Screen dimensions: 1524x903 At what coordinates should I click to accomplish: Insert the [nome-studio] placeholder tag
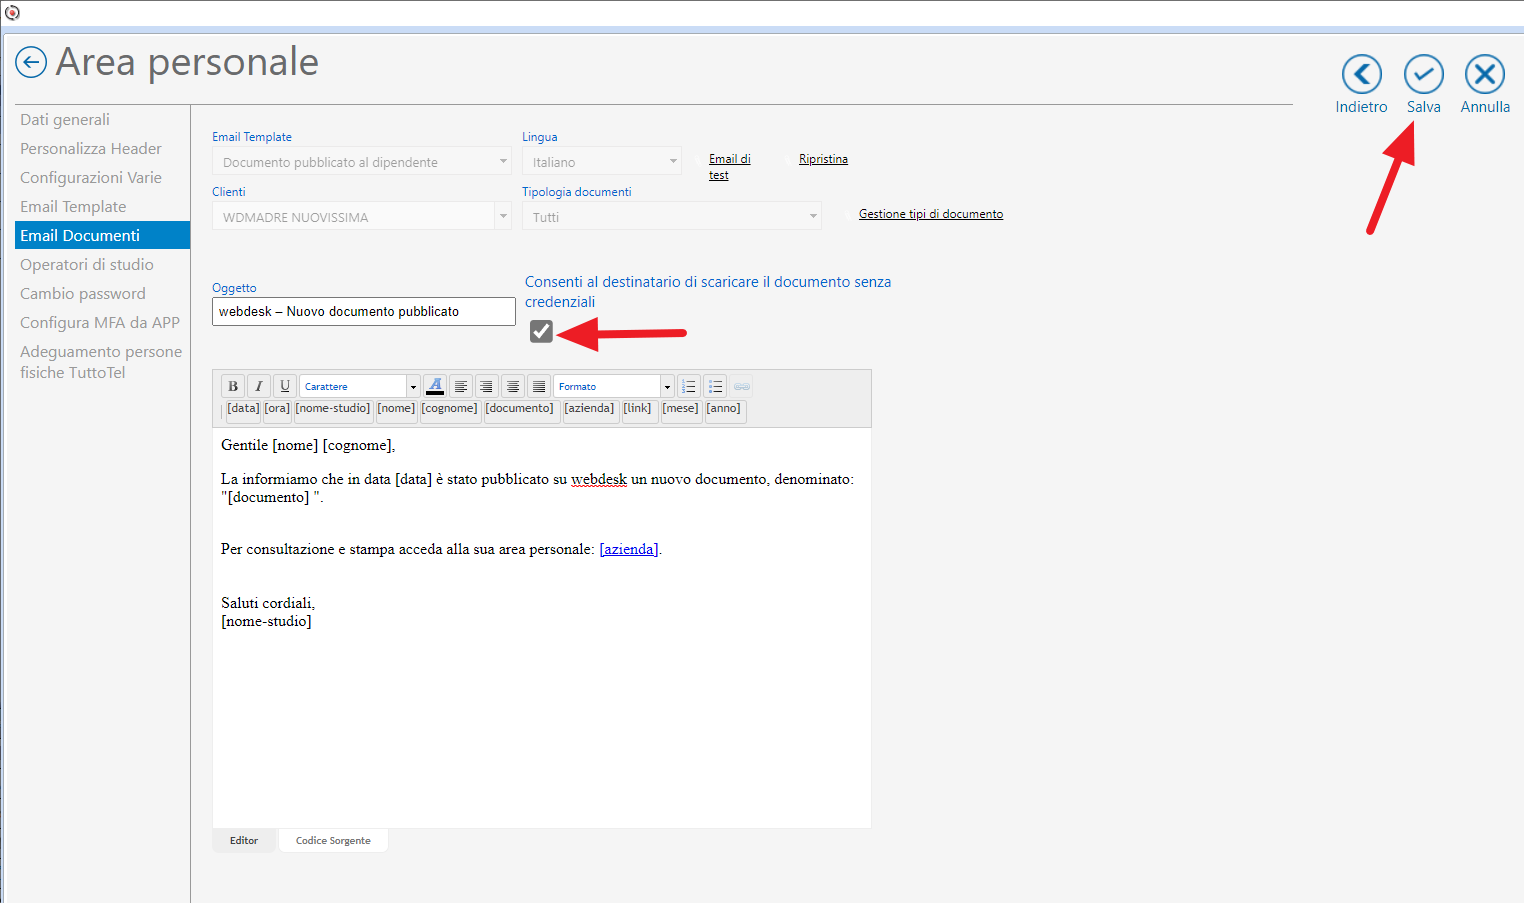pyautogui.click(x=333, y=409)
